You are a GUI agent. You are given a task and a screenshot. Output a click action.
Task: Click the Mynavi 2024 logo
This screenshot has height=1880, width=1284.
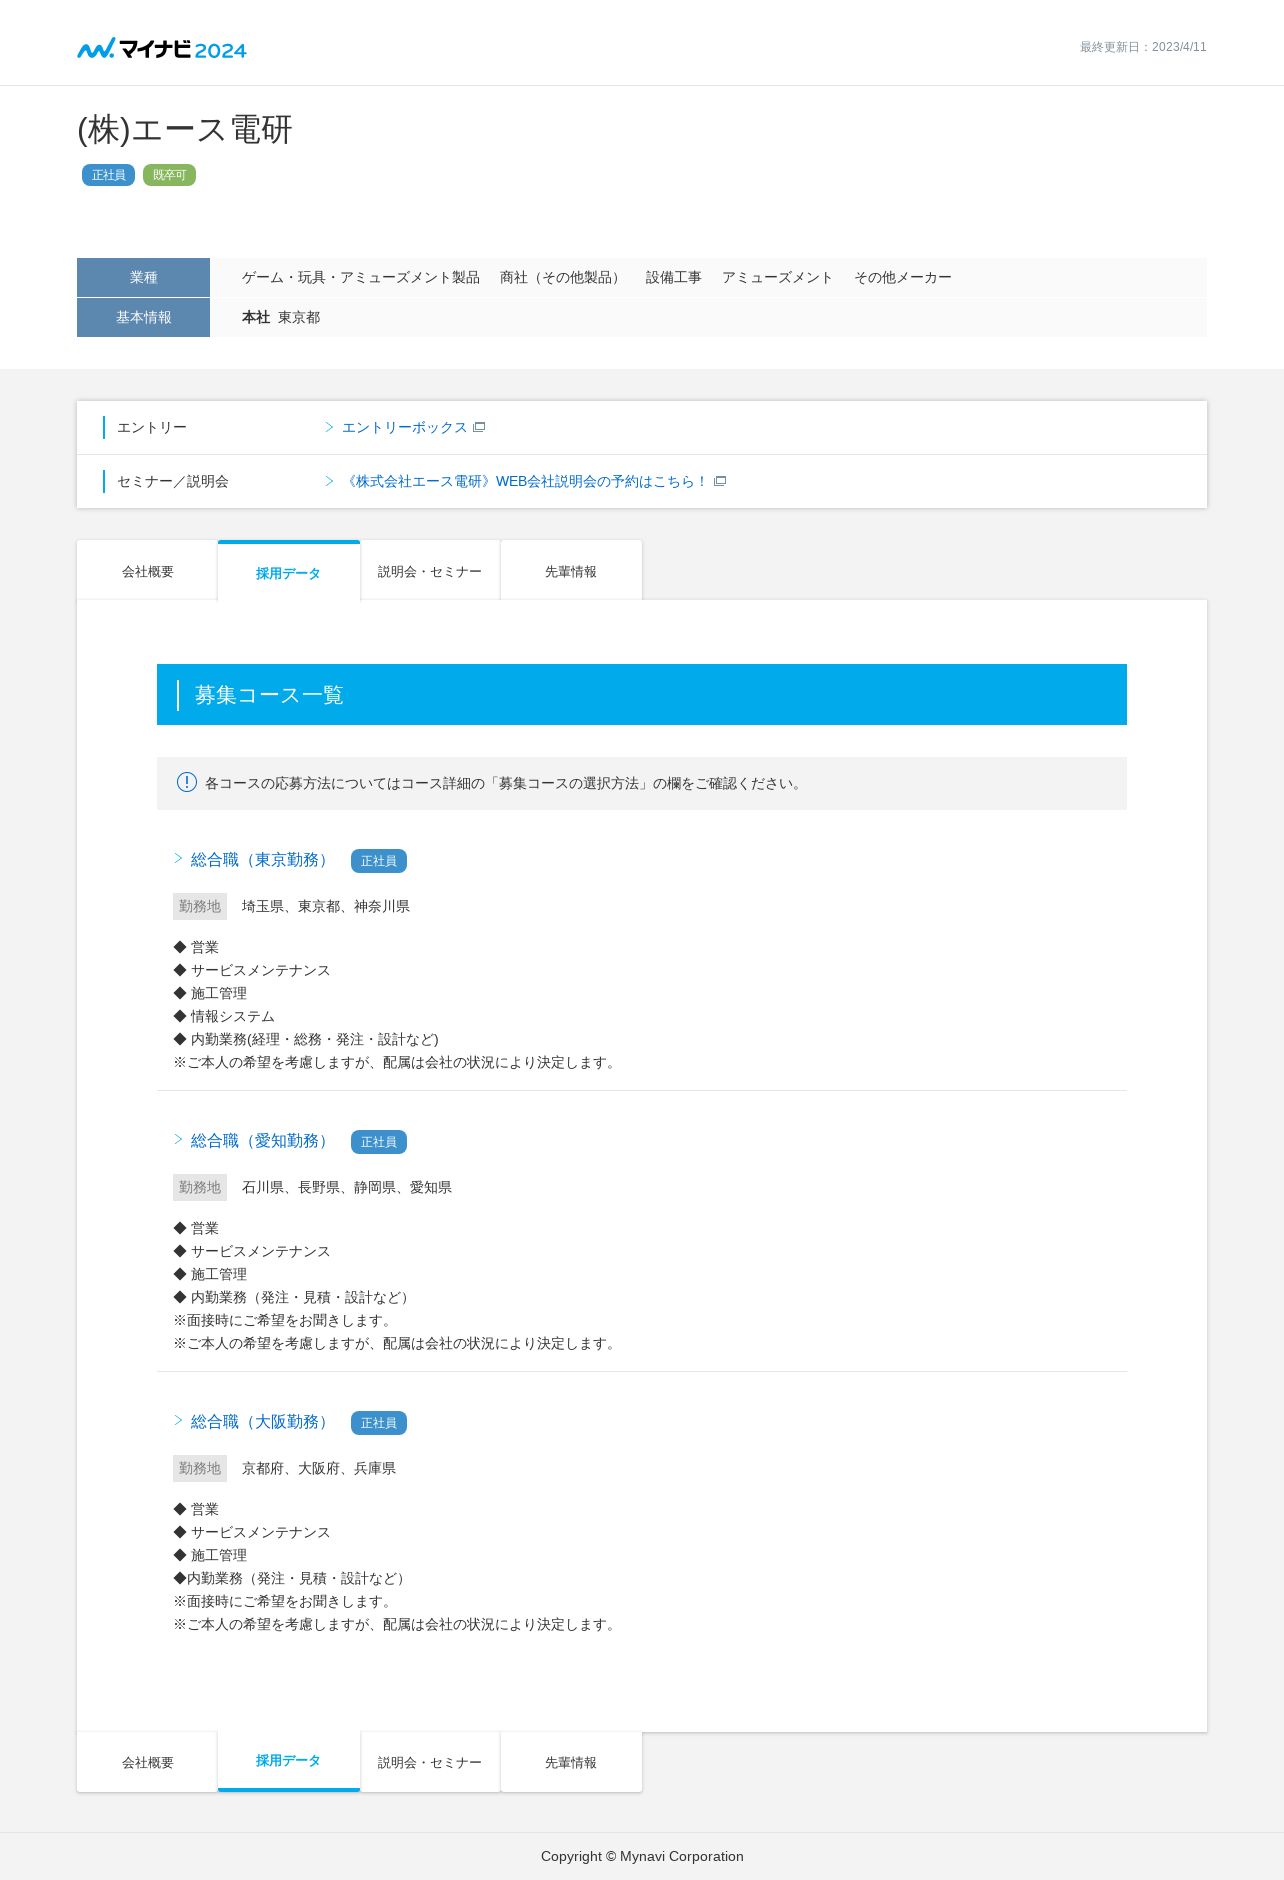pos(162,48)
